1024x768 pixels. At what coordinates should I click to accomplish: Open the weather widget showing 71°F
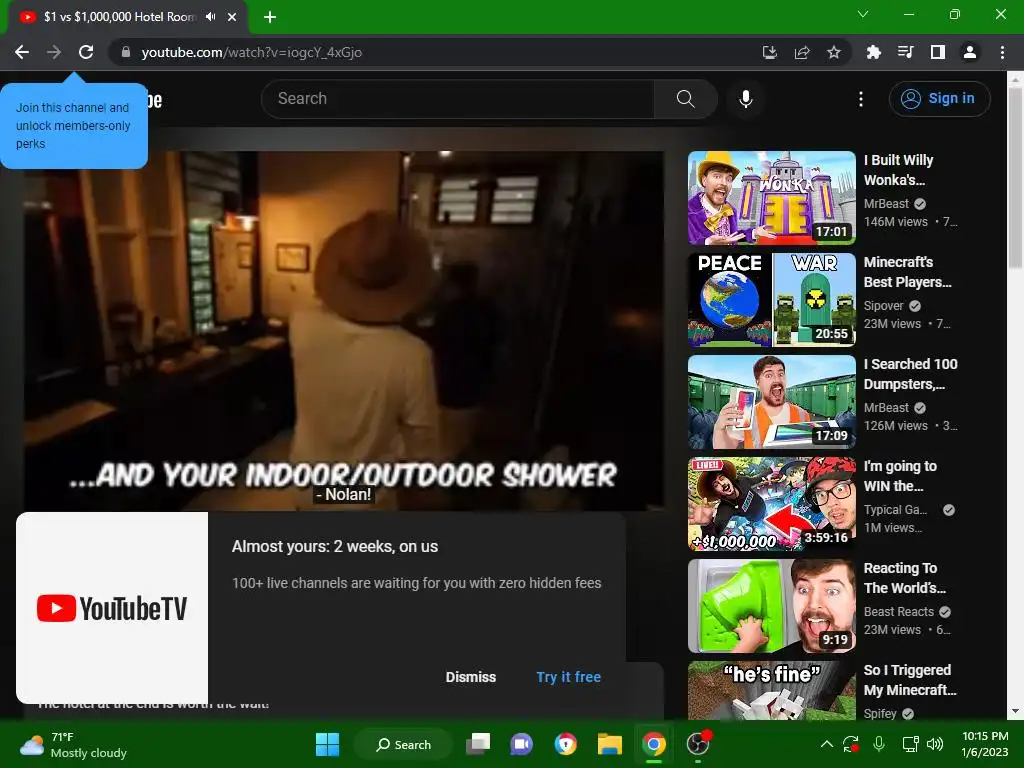73,745
